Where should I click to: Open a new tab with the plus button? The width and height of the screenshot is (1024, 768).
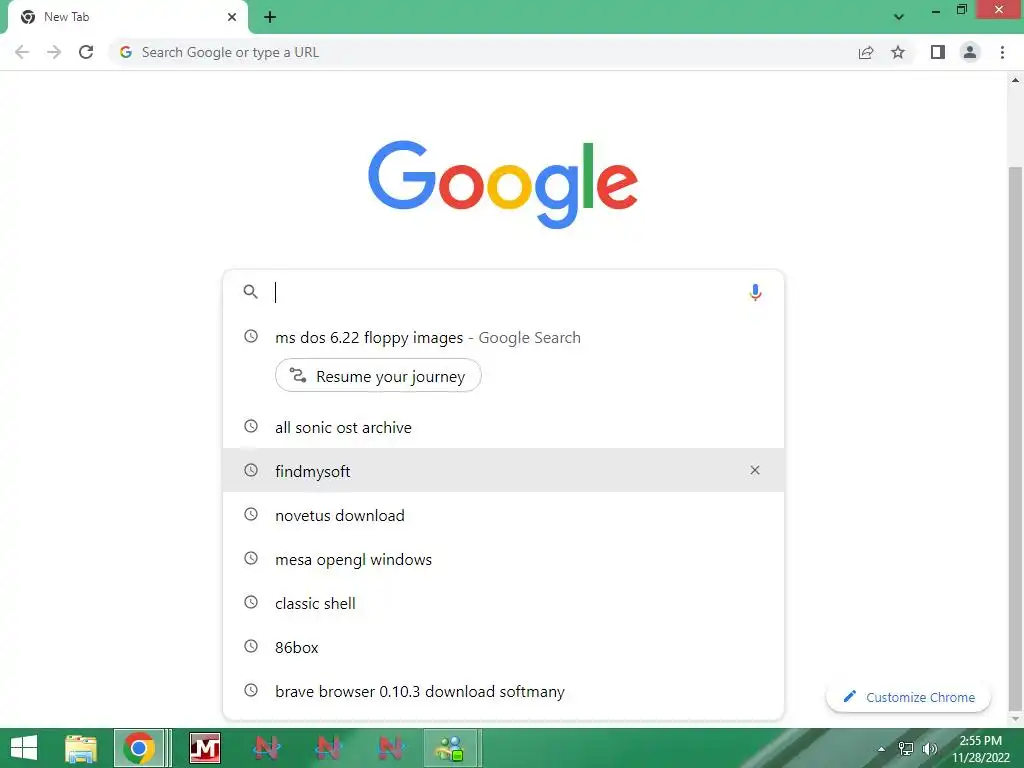tap(270, 17)
